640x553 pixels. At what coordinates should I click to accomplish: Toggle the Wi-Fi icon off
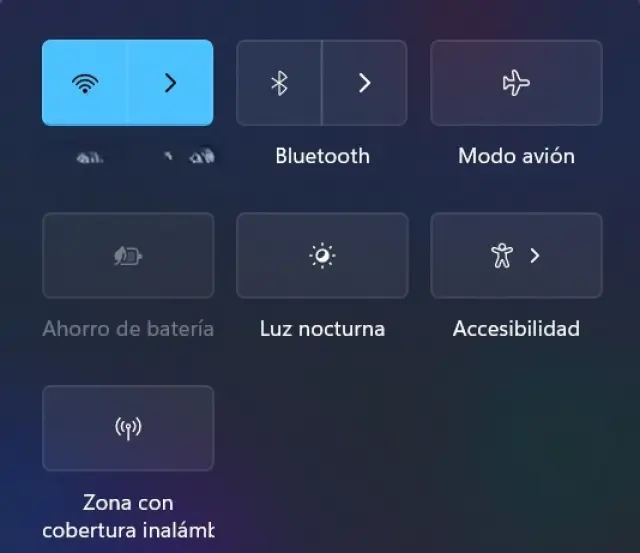85,83
